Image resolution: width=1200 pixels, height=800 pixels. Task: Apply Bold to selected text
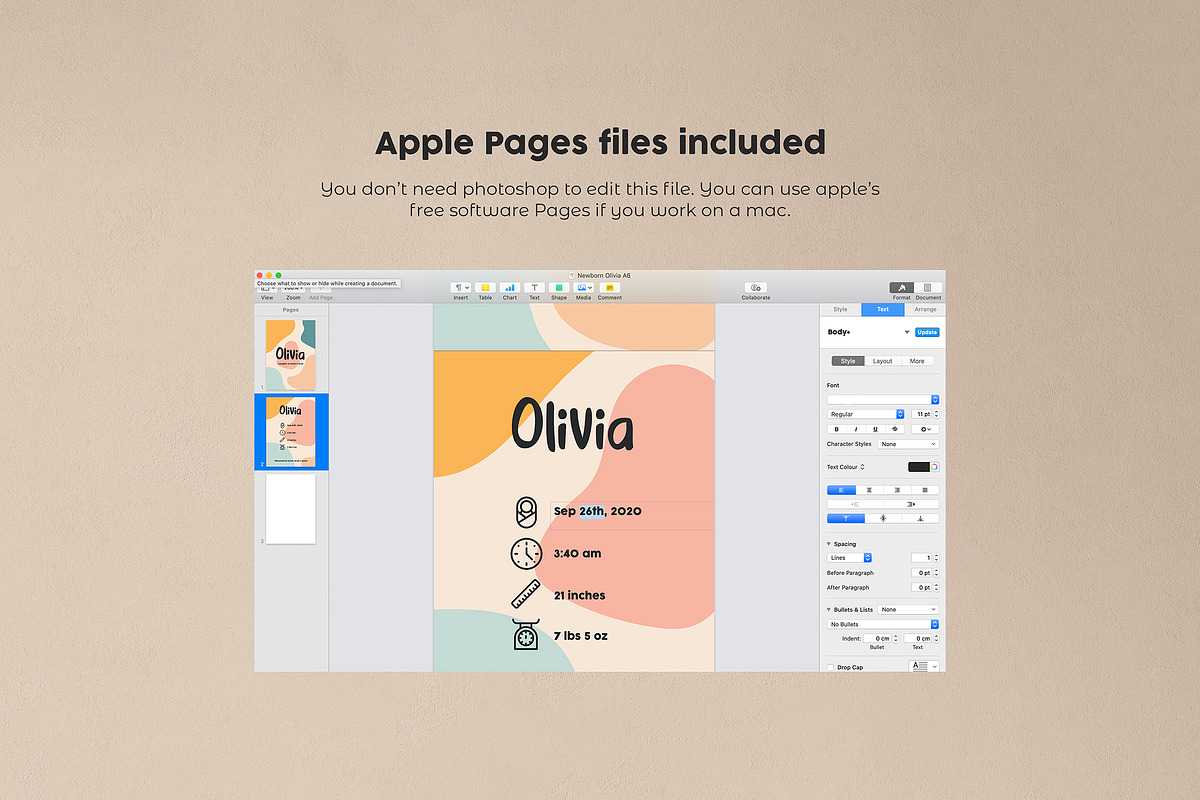837,429
